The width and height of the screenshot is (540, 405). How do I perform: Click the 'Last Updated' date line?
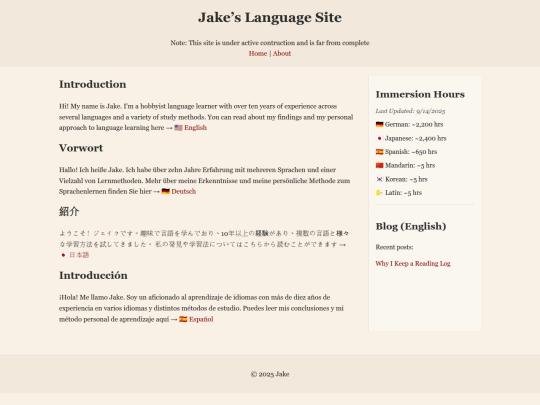(x=410, y=111)
